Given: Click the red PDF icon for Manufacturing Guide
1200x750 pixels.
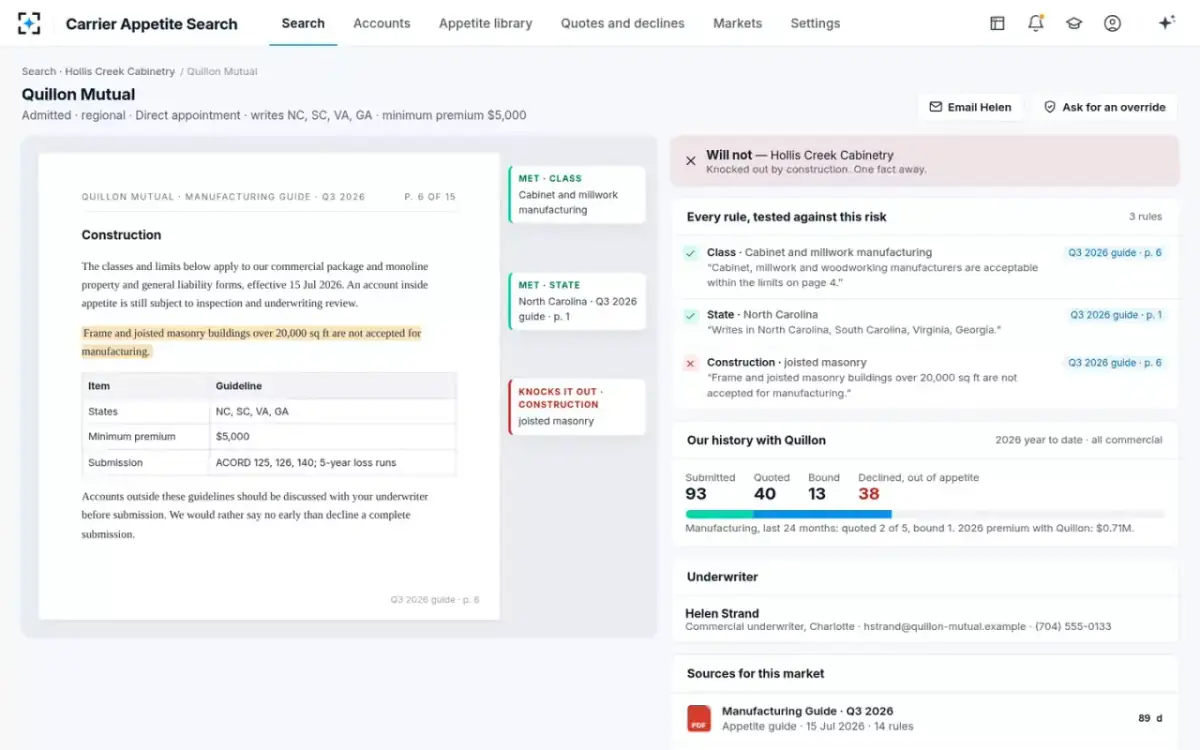Looking at the screenshot, I should point(698,718).
